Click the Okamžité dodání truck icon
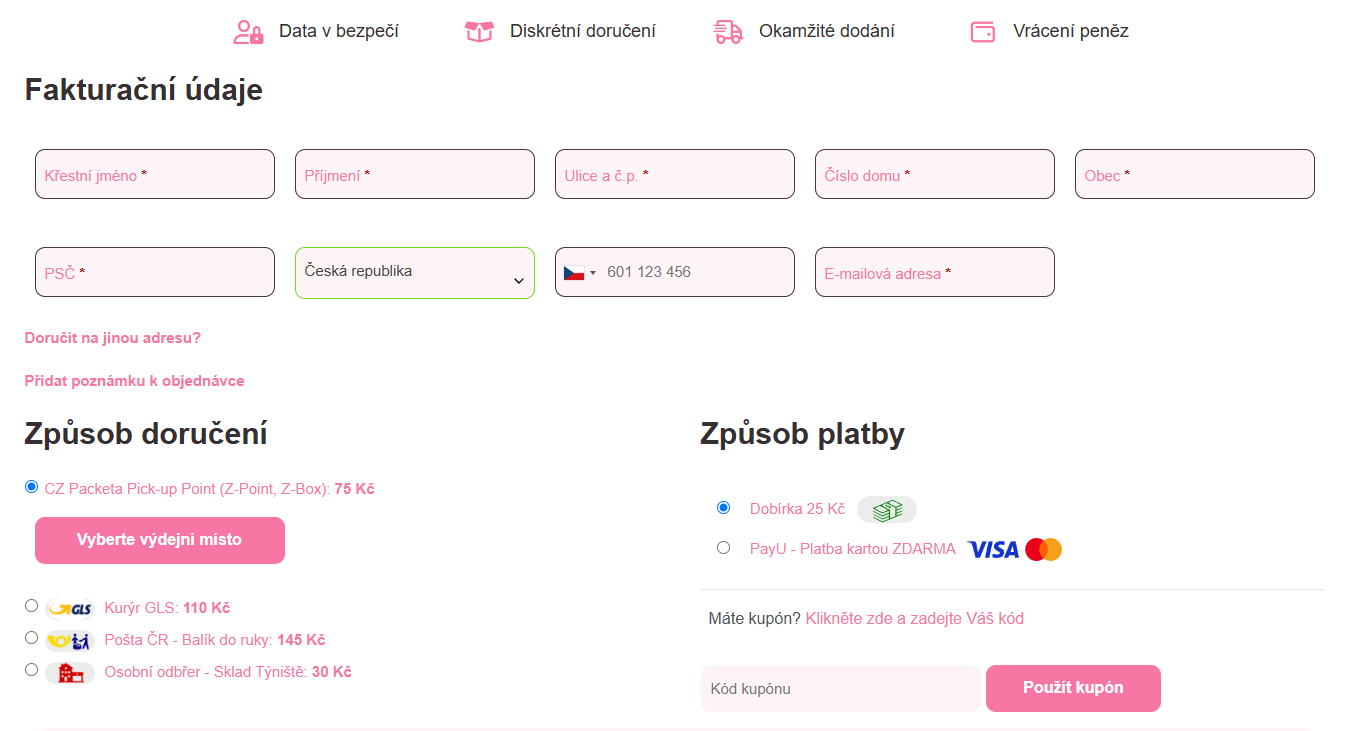Image resolution: width=1348 pixels, height=731 pixels. [727, 31]
